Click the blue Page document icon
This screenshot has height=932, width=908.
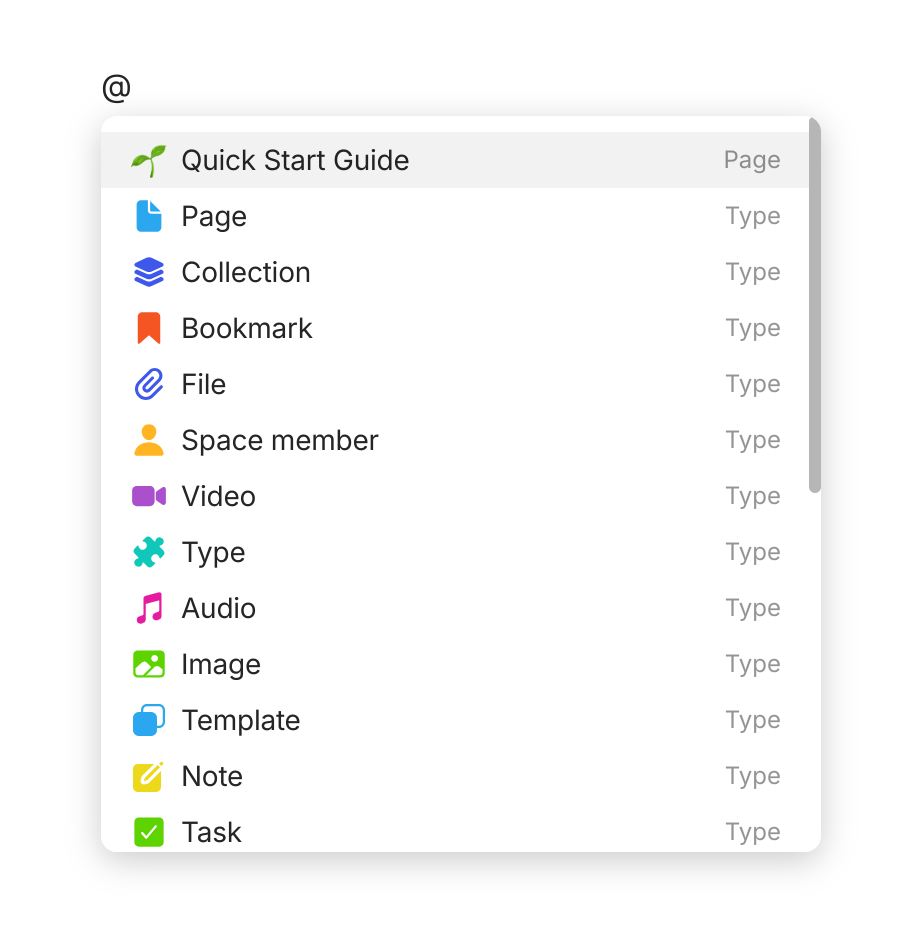149,217
